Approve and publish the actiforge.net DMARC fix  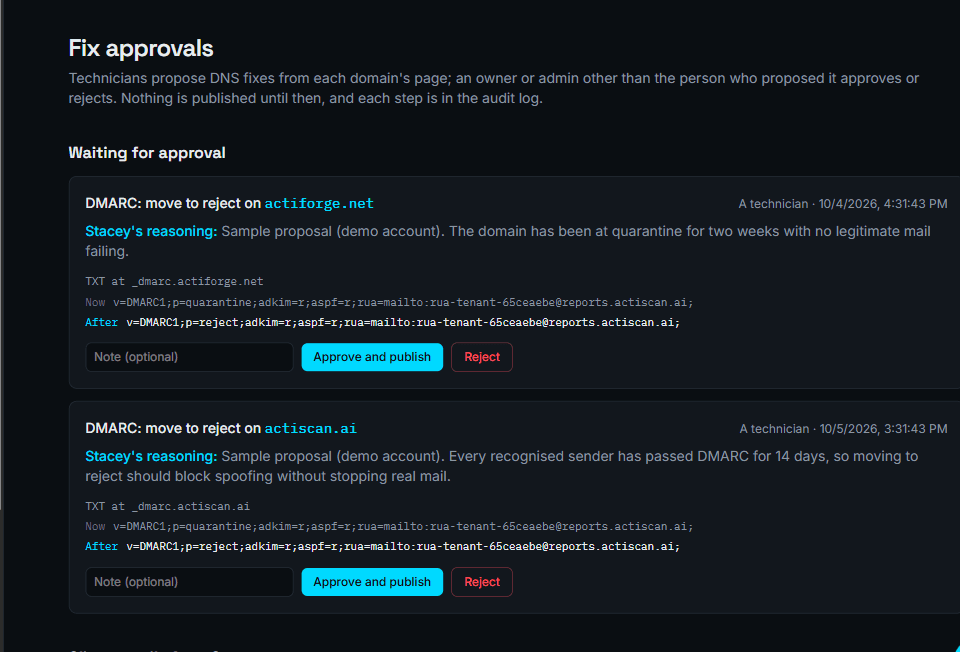(372, 357)
